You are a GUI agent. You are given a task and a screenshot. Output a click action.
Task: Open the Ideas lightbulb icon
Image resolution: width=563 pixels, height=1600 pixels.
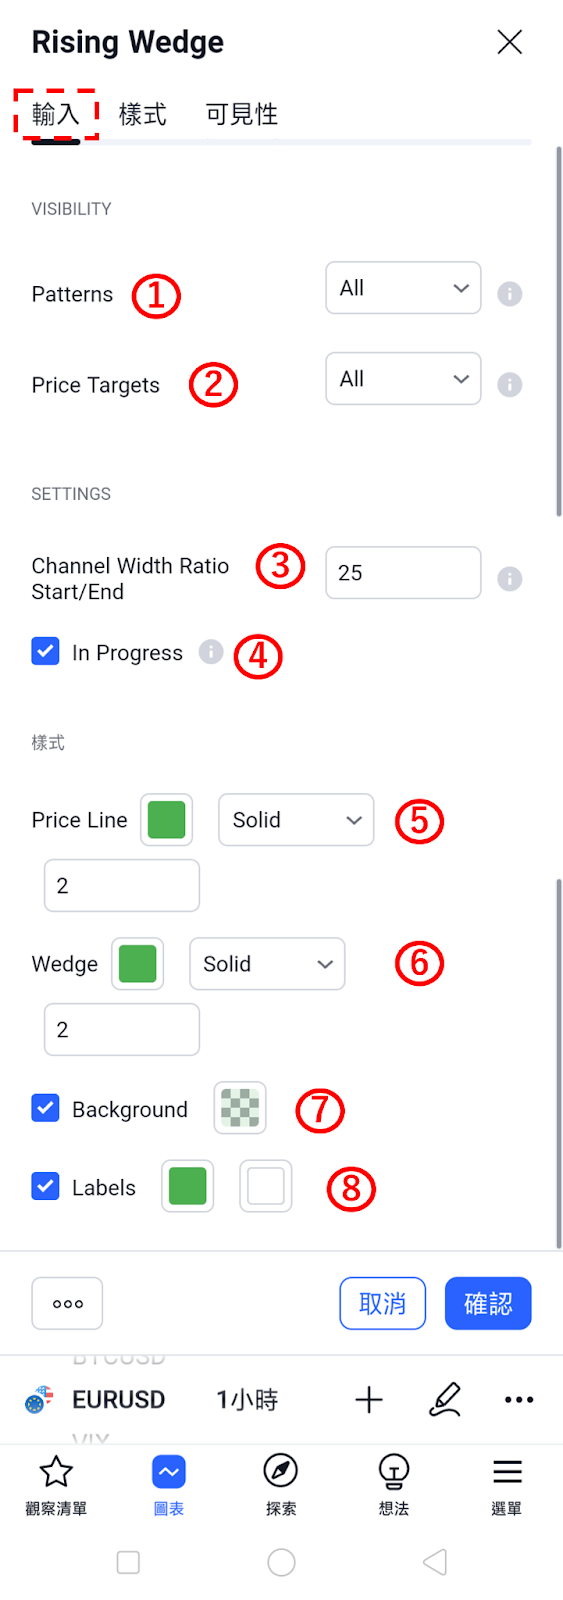[x=394, y=1472]
